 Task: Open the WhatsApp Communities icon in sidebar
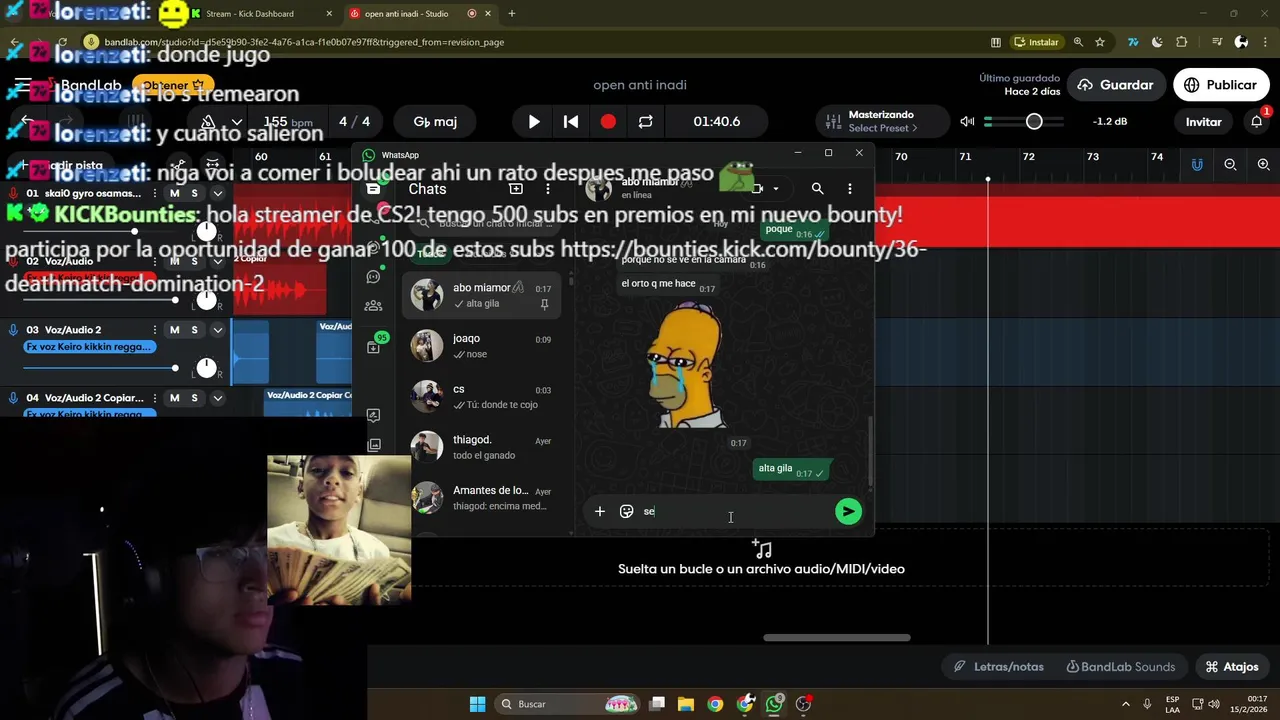tap(374, 306)
